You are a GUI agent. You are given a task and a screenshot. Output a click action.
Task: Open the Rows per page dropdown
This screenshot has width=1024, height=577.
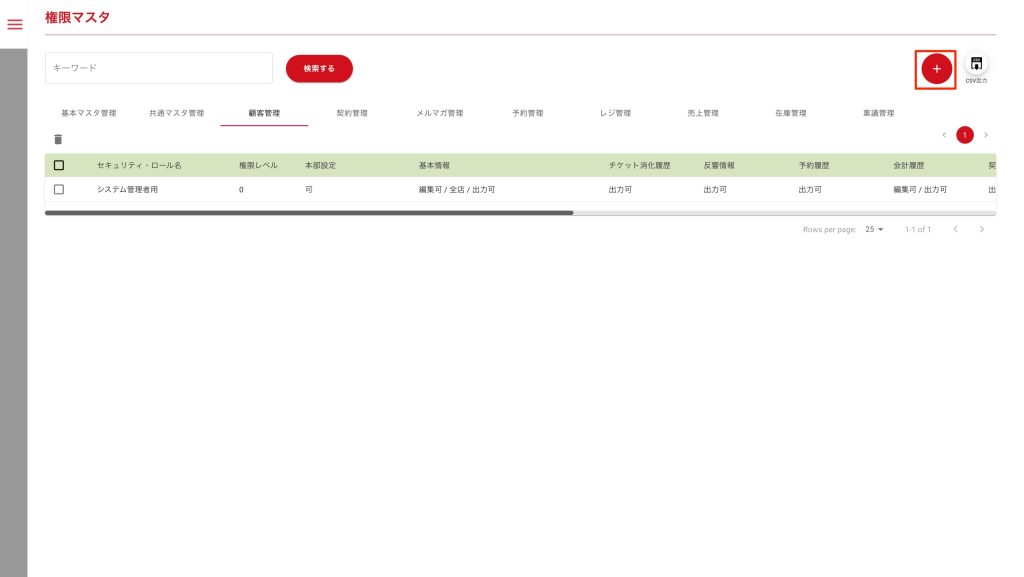coord(874,229)
